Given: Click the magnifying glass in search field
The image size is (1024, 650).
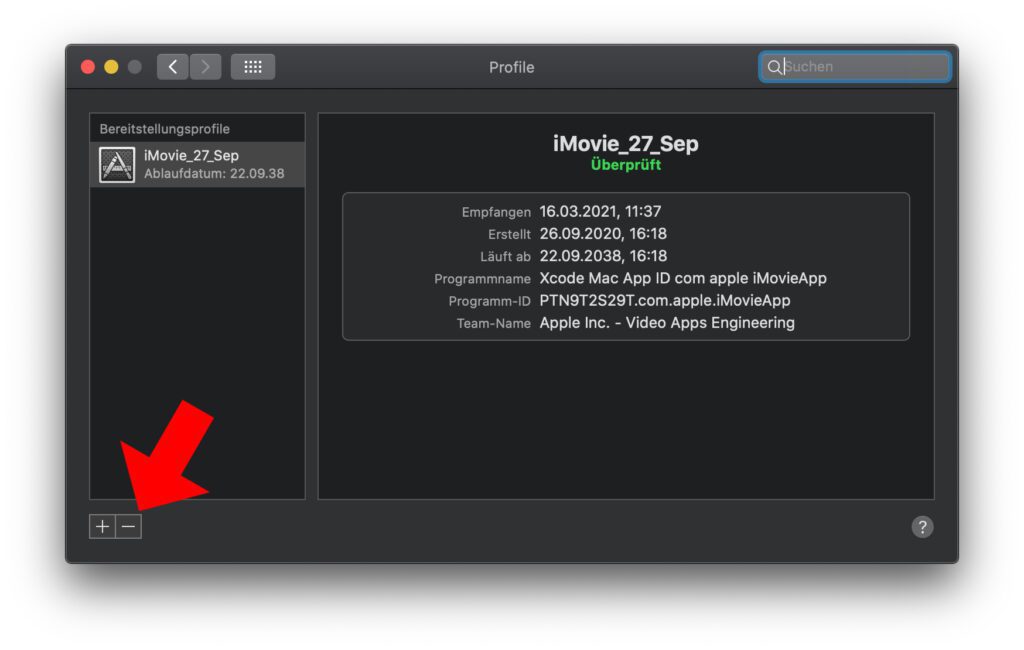Looking at the screenshot, I should [x=773, y=67].
